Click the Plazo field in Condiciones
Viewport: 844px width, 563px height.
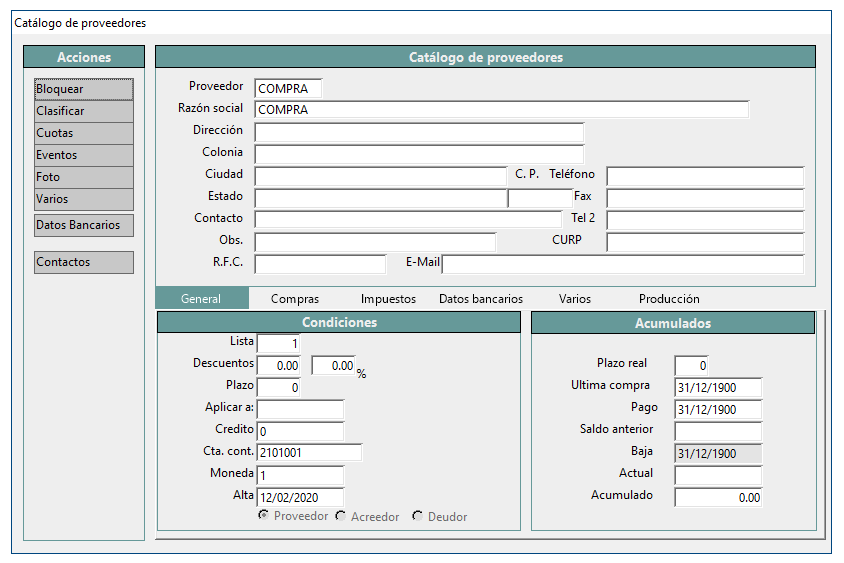tap(278, 388)
